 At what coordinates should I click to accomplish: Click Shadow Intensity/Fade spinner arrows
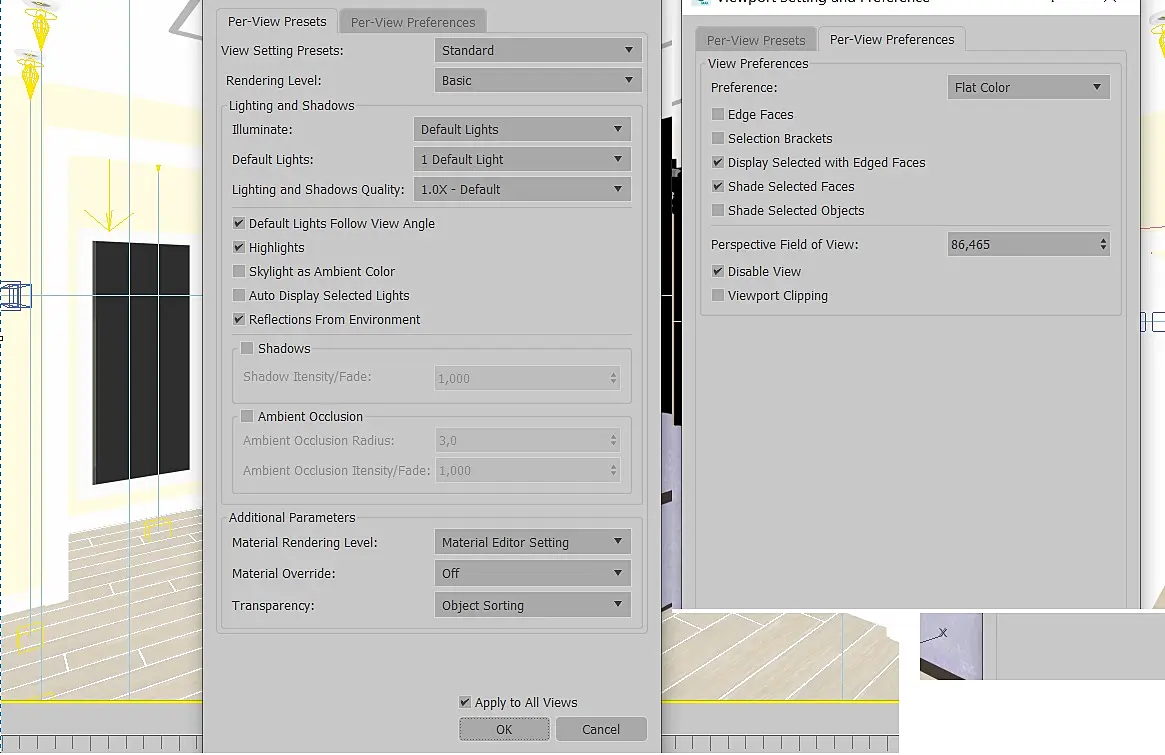click(614, 378)
